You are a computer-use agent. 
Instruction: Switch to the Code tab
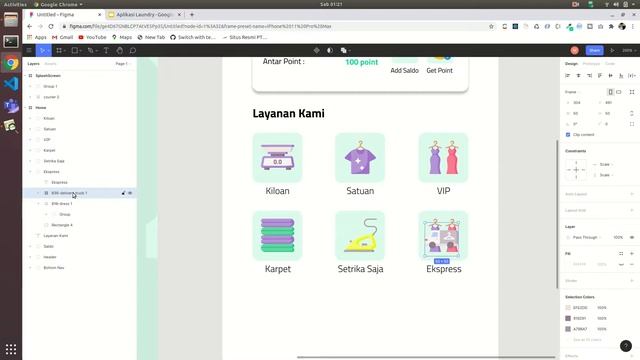609,64
